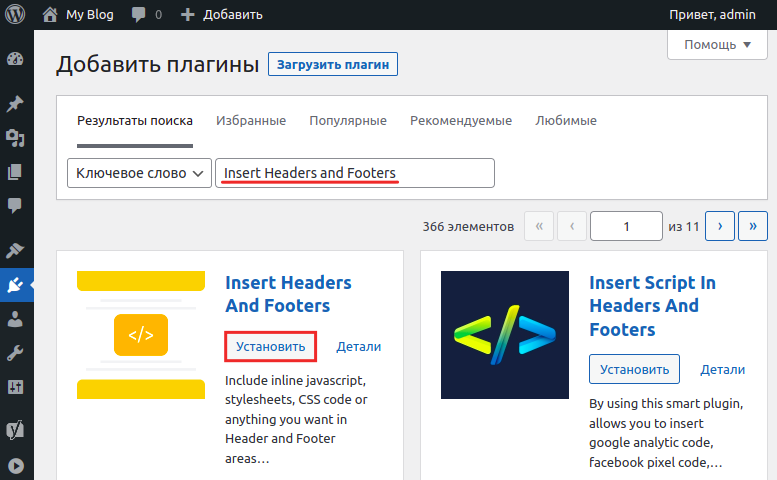The image size is (777, 480).
Task: Open the comments bubble in admin bar
Action: (x=146, y=14)
